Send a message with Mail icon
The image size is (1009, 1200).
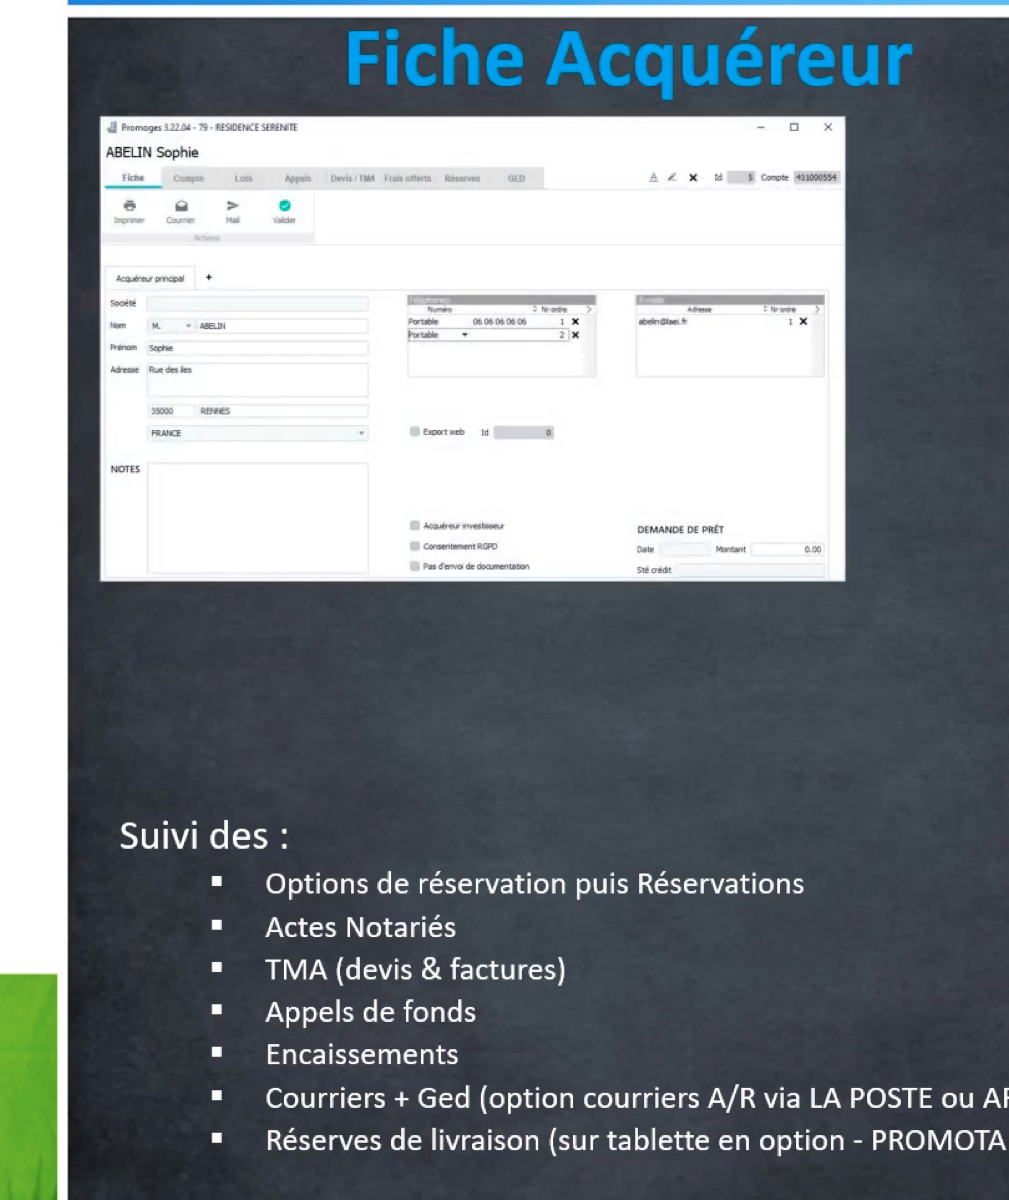pyautogui.click(x=233, y=205)
